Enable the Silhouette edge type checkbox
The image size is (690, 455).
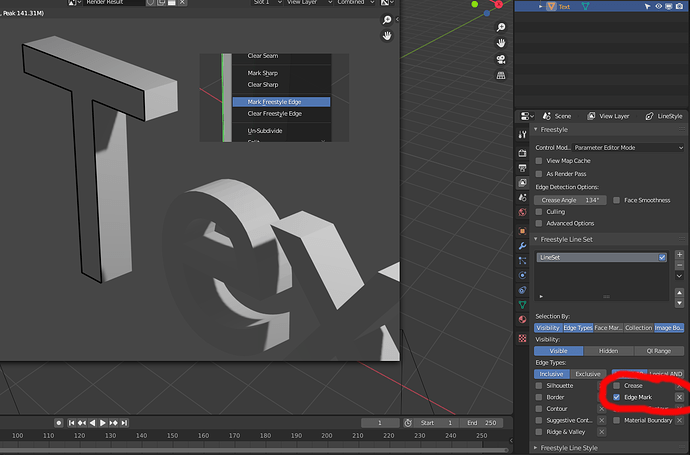coord(539,385)
